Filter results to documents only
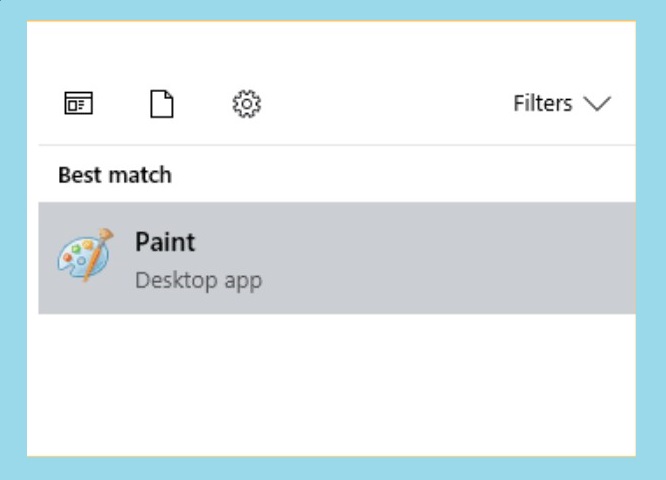The image size is (666, 480). pyautogui.click(x=162, y=104)
